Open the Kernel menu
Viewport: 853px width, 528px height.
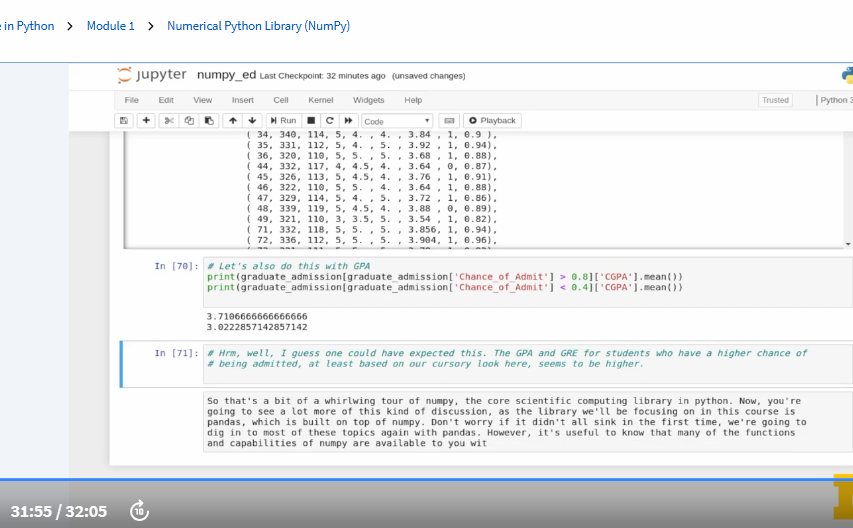point(320,100)
